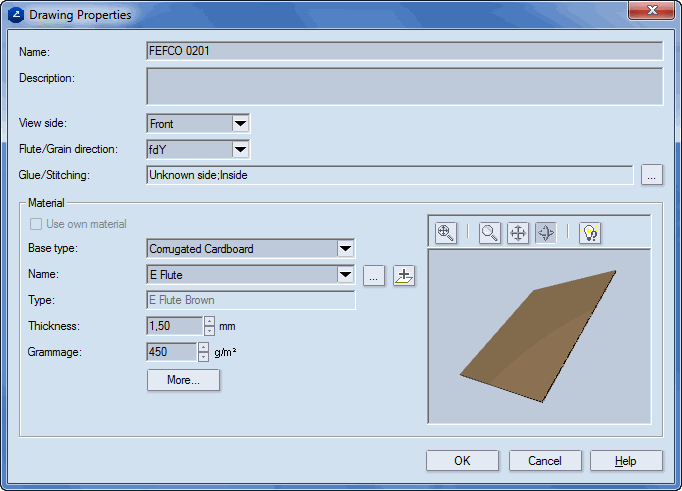Enable the Use own material checkbox

pyautogui.click(x=37, y=224)
